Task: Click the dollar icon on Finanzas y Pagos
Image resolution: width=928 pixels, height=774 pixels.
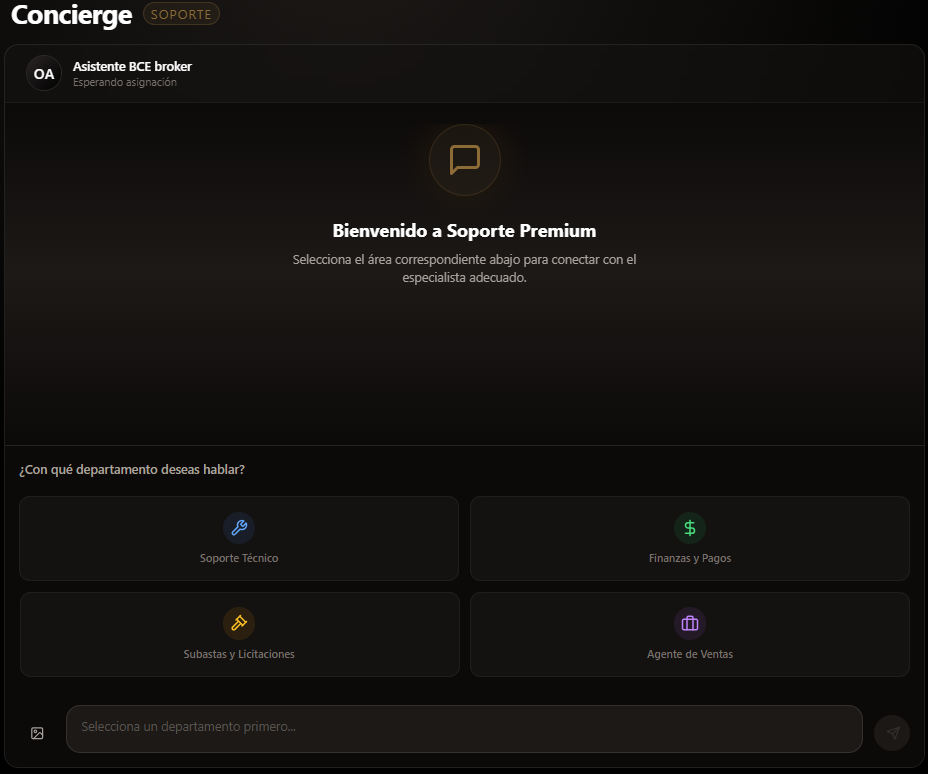Action: [x=690, y=527]
